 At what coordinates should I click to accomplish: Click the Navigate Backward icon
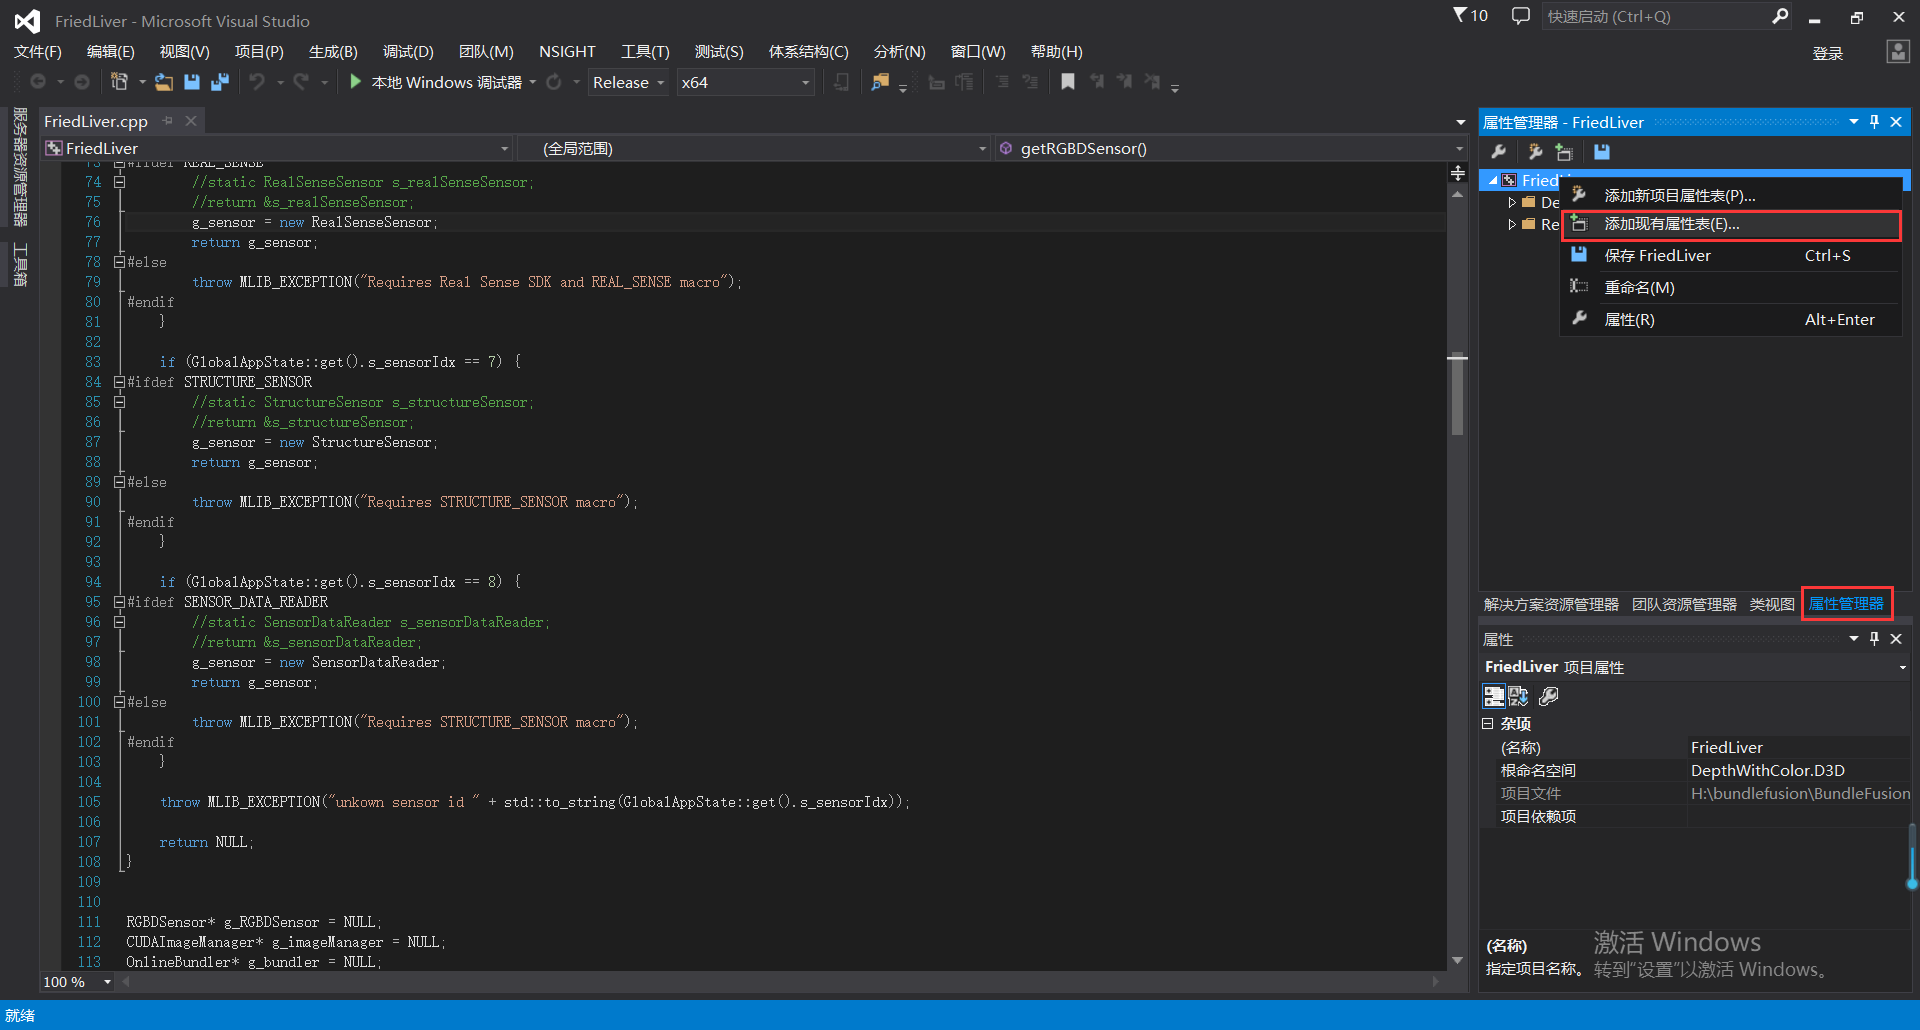(x=38, y=82)
